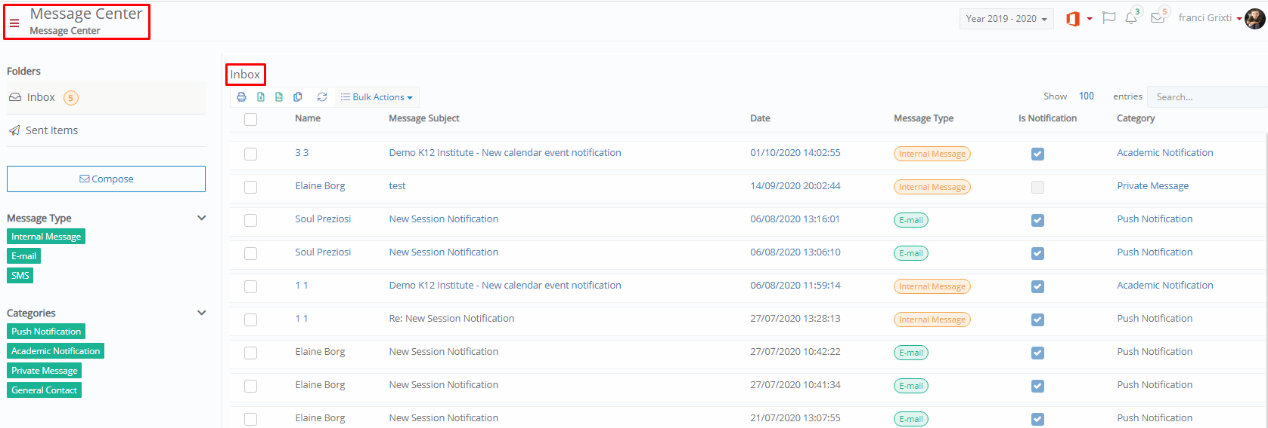Open the Inbox folder
The width and height of the screenshot is (1268, 428).
tap(104, 98)
